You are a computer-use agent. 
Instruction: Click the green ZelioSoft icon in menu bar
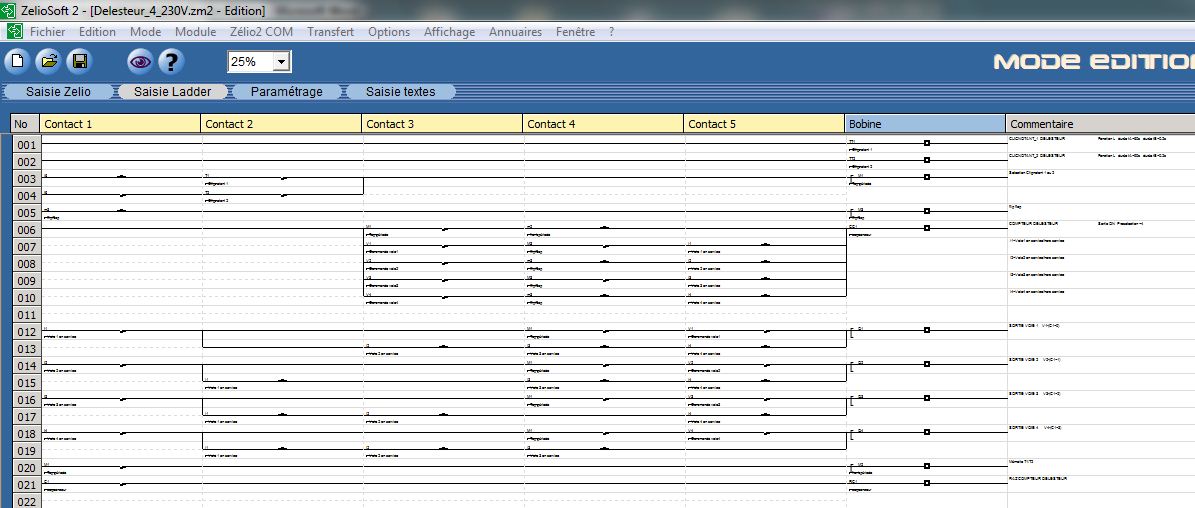[x=14, y=32]
